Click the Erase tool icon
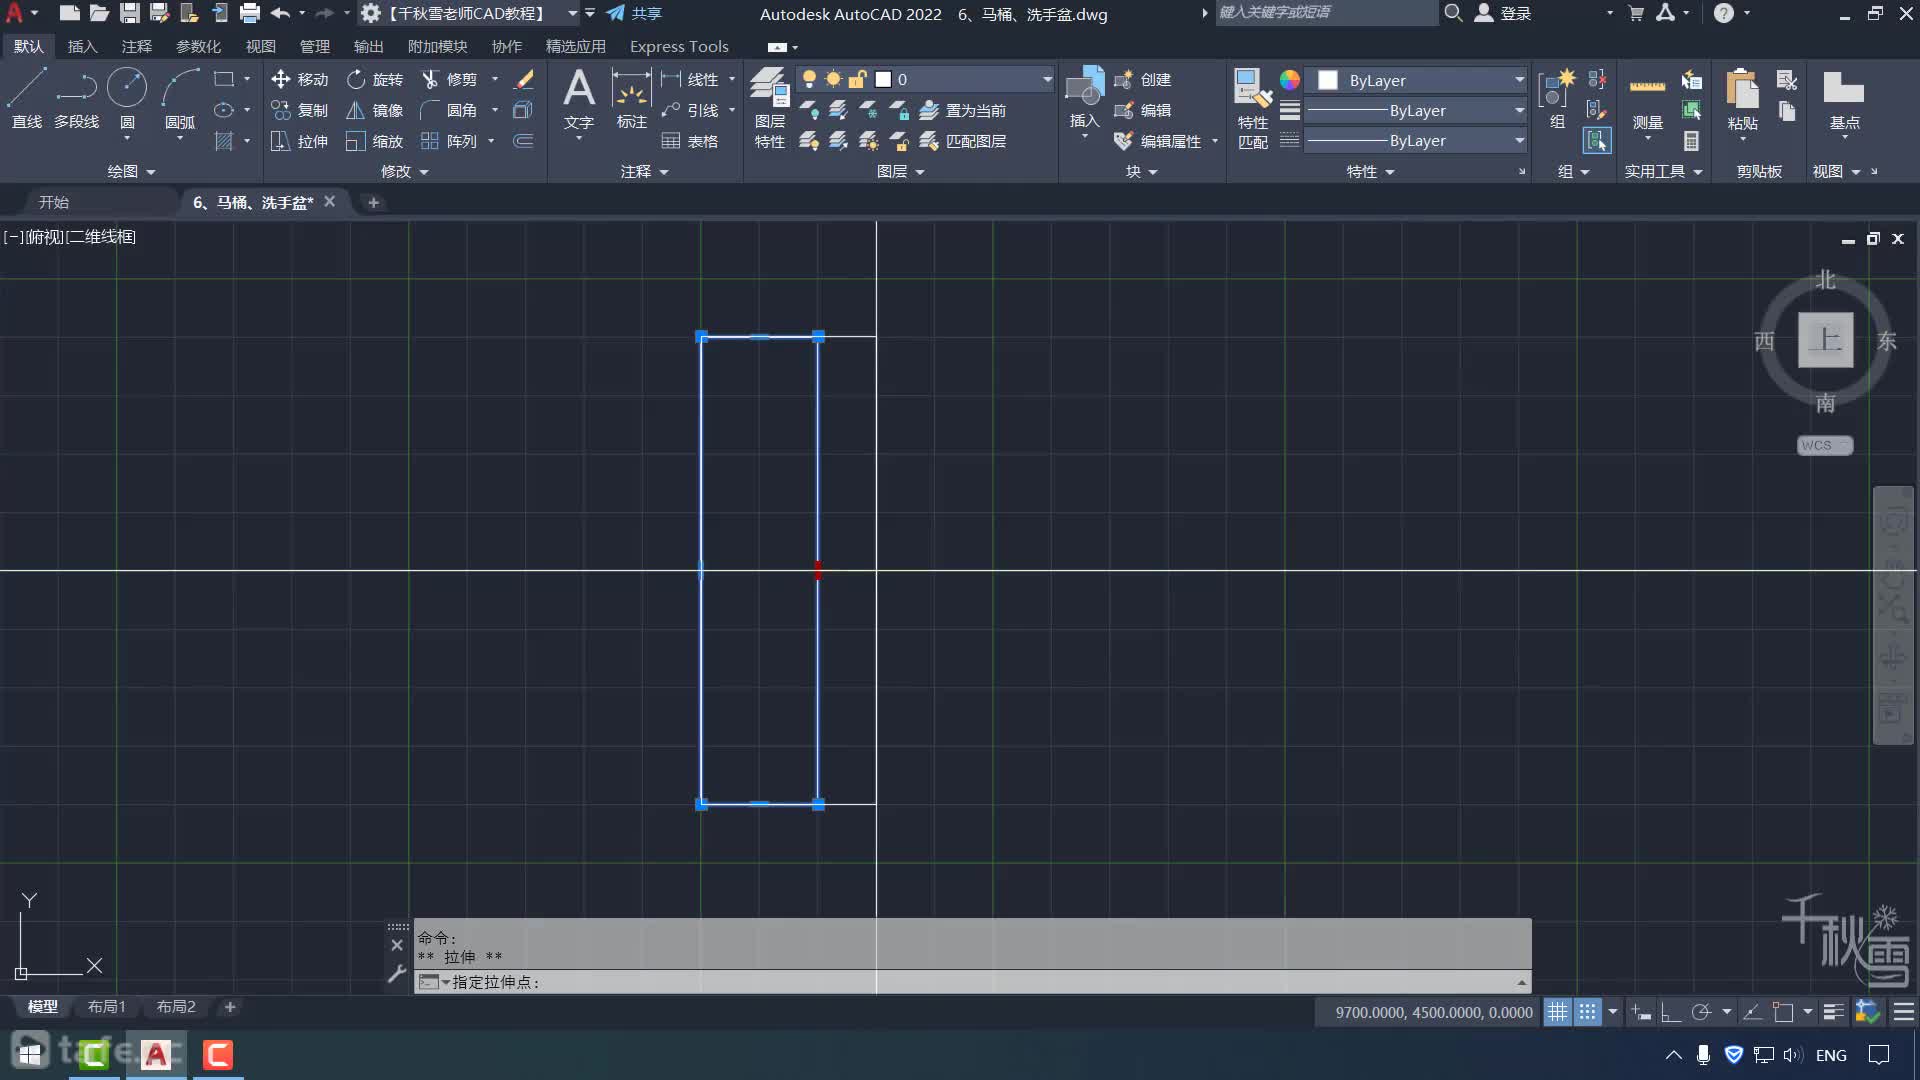This screenshot has height=1080, width=1920. [524, 79]
